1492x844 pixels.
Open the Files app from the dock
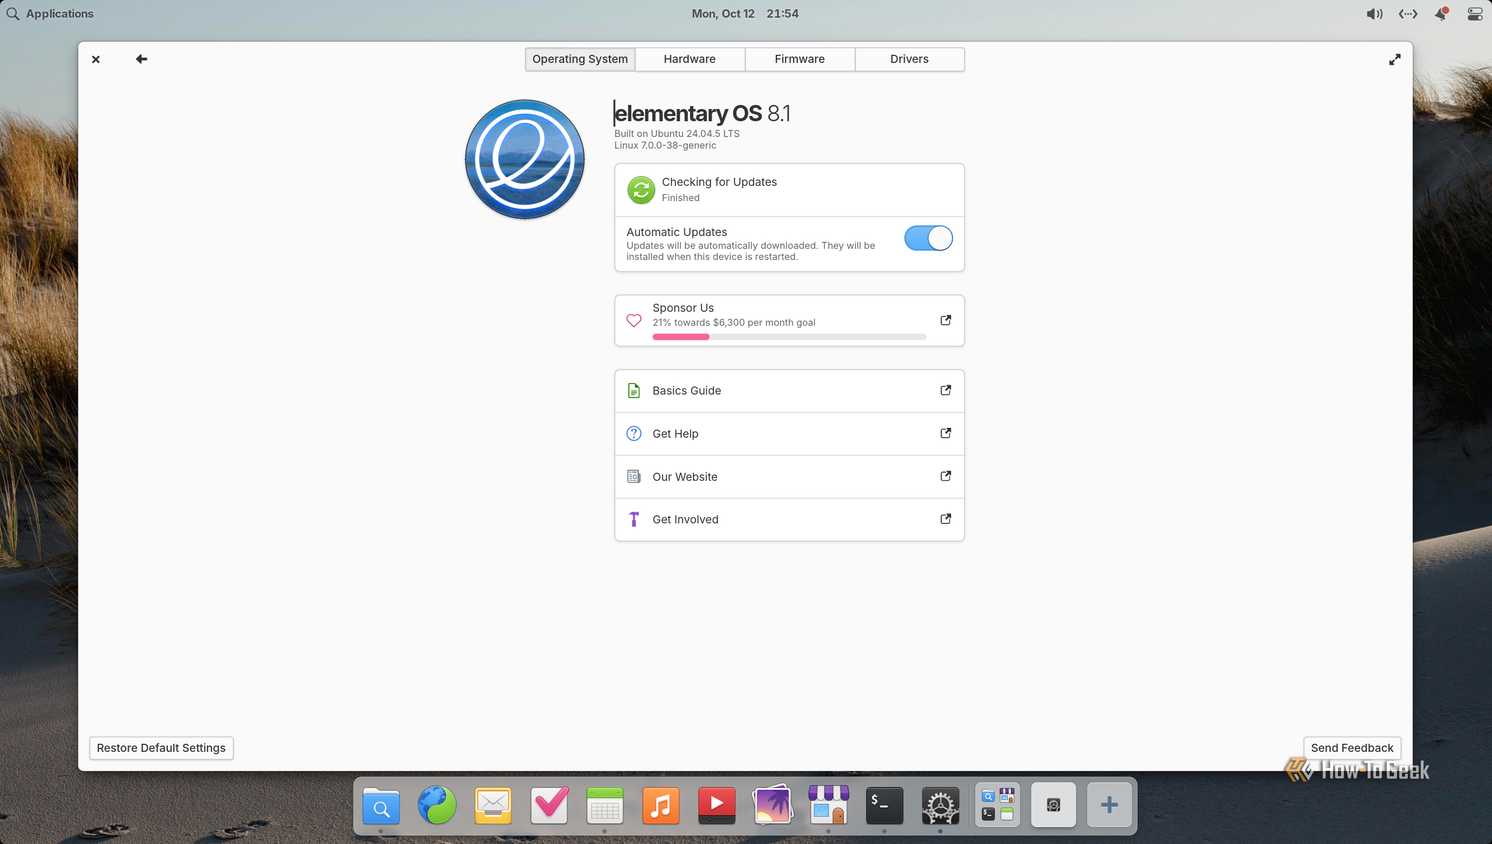click(381, 805)
